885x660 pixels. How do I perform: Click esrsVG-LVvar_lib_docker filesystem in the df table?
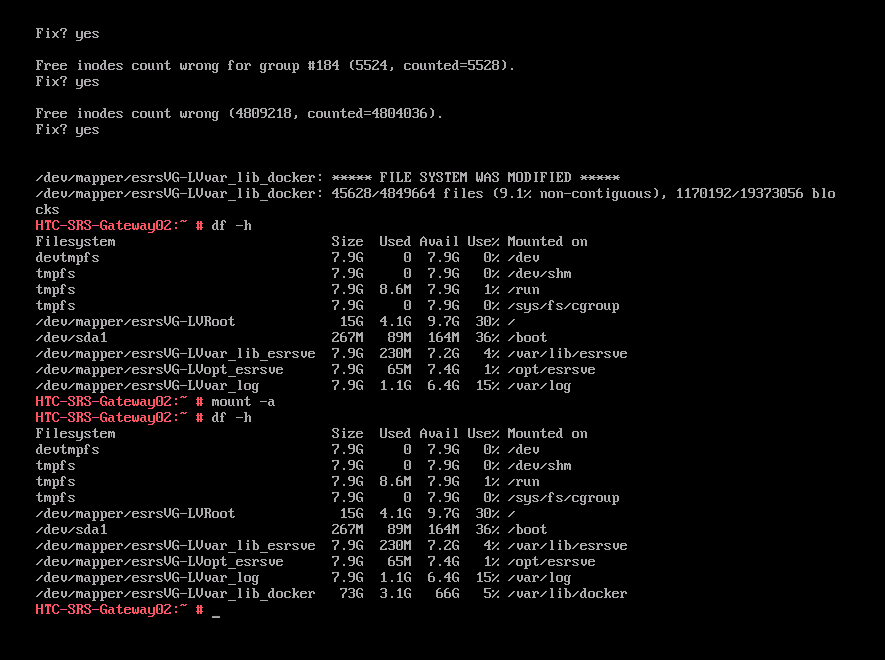(x=175, y=593)
